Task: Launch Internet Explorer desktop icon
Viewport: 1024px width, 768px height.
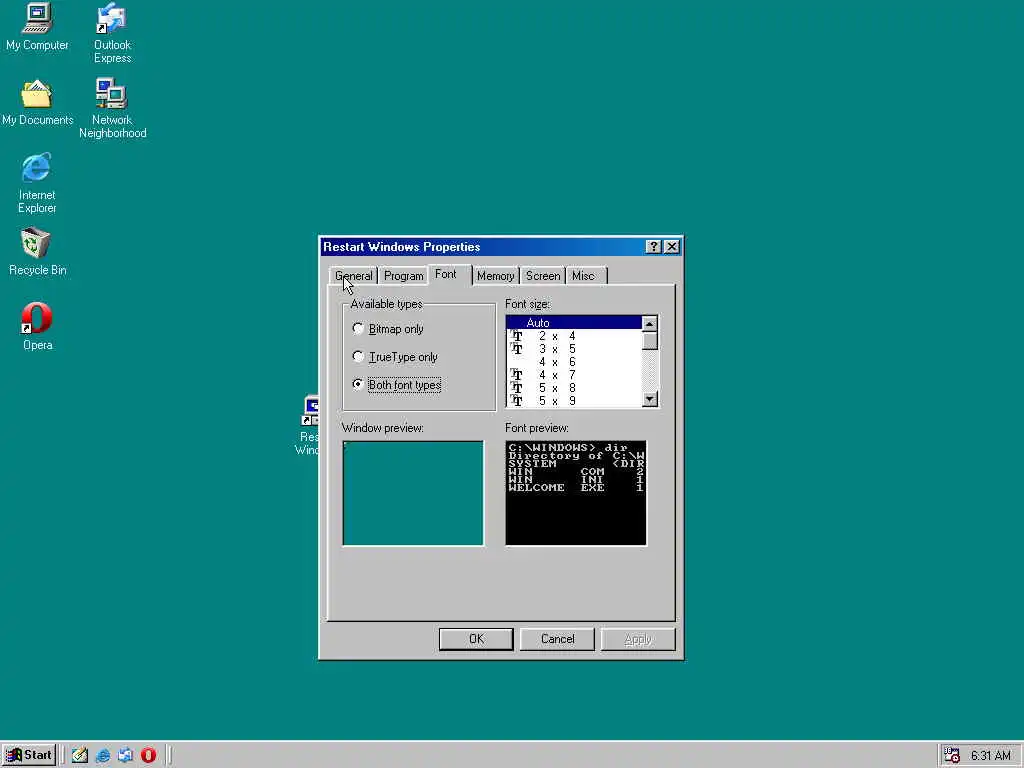Action: click(x=37, y=183)
